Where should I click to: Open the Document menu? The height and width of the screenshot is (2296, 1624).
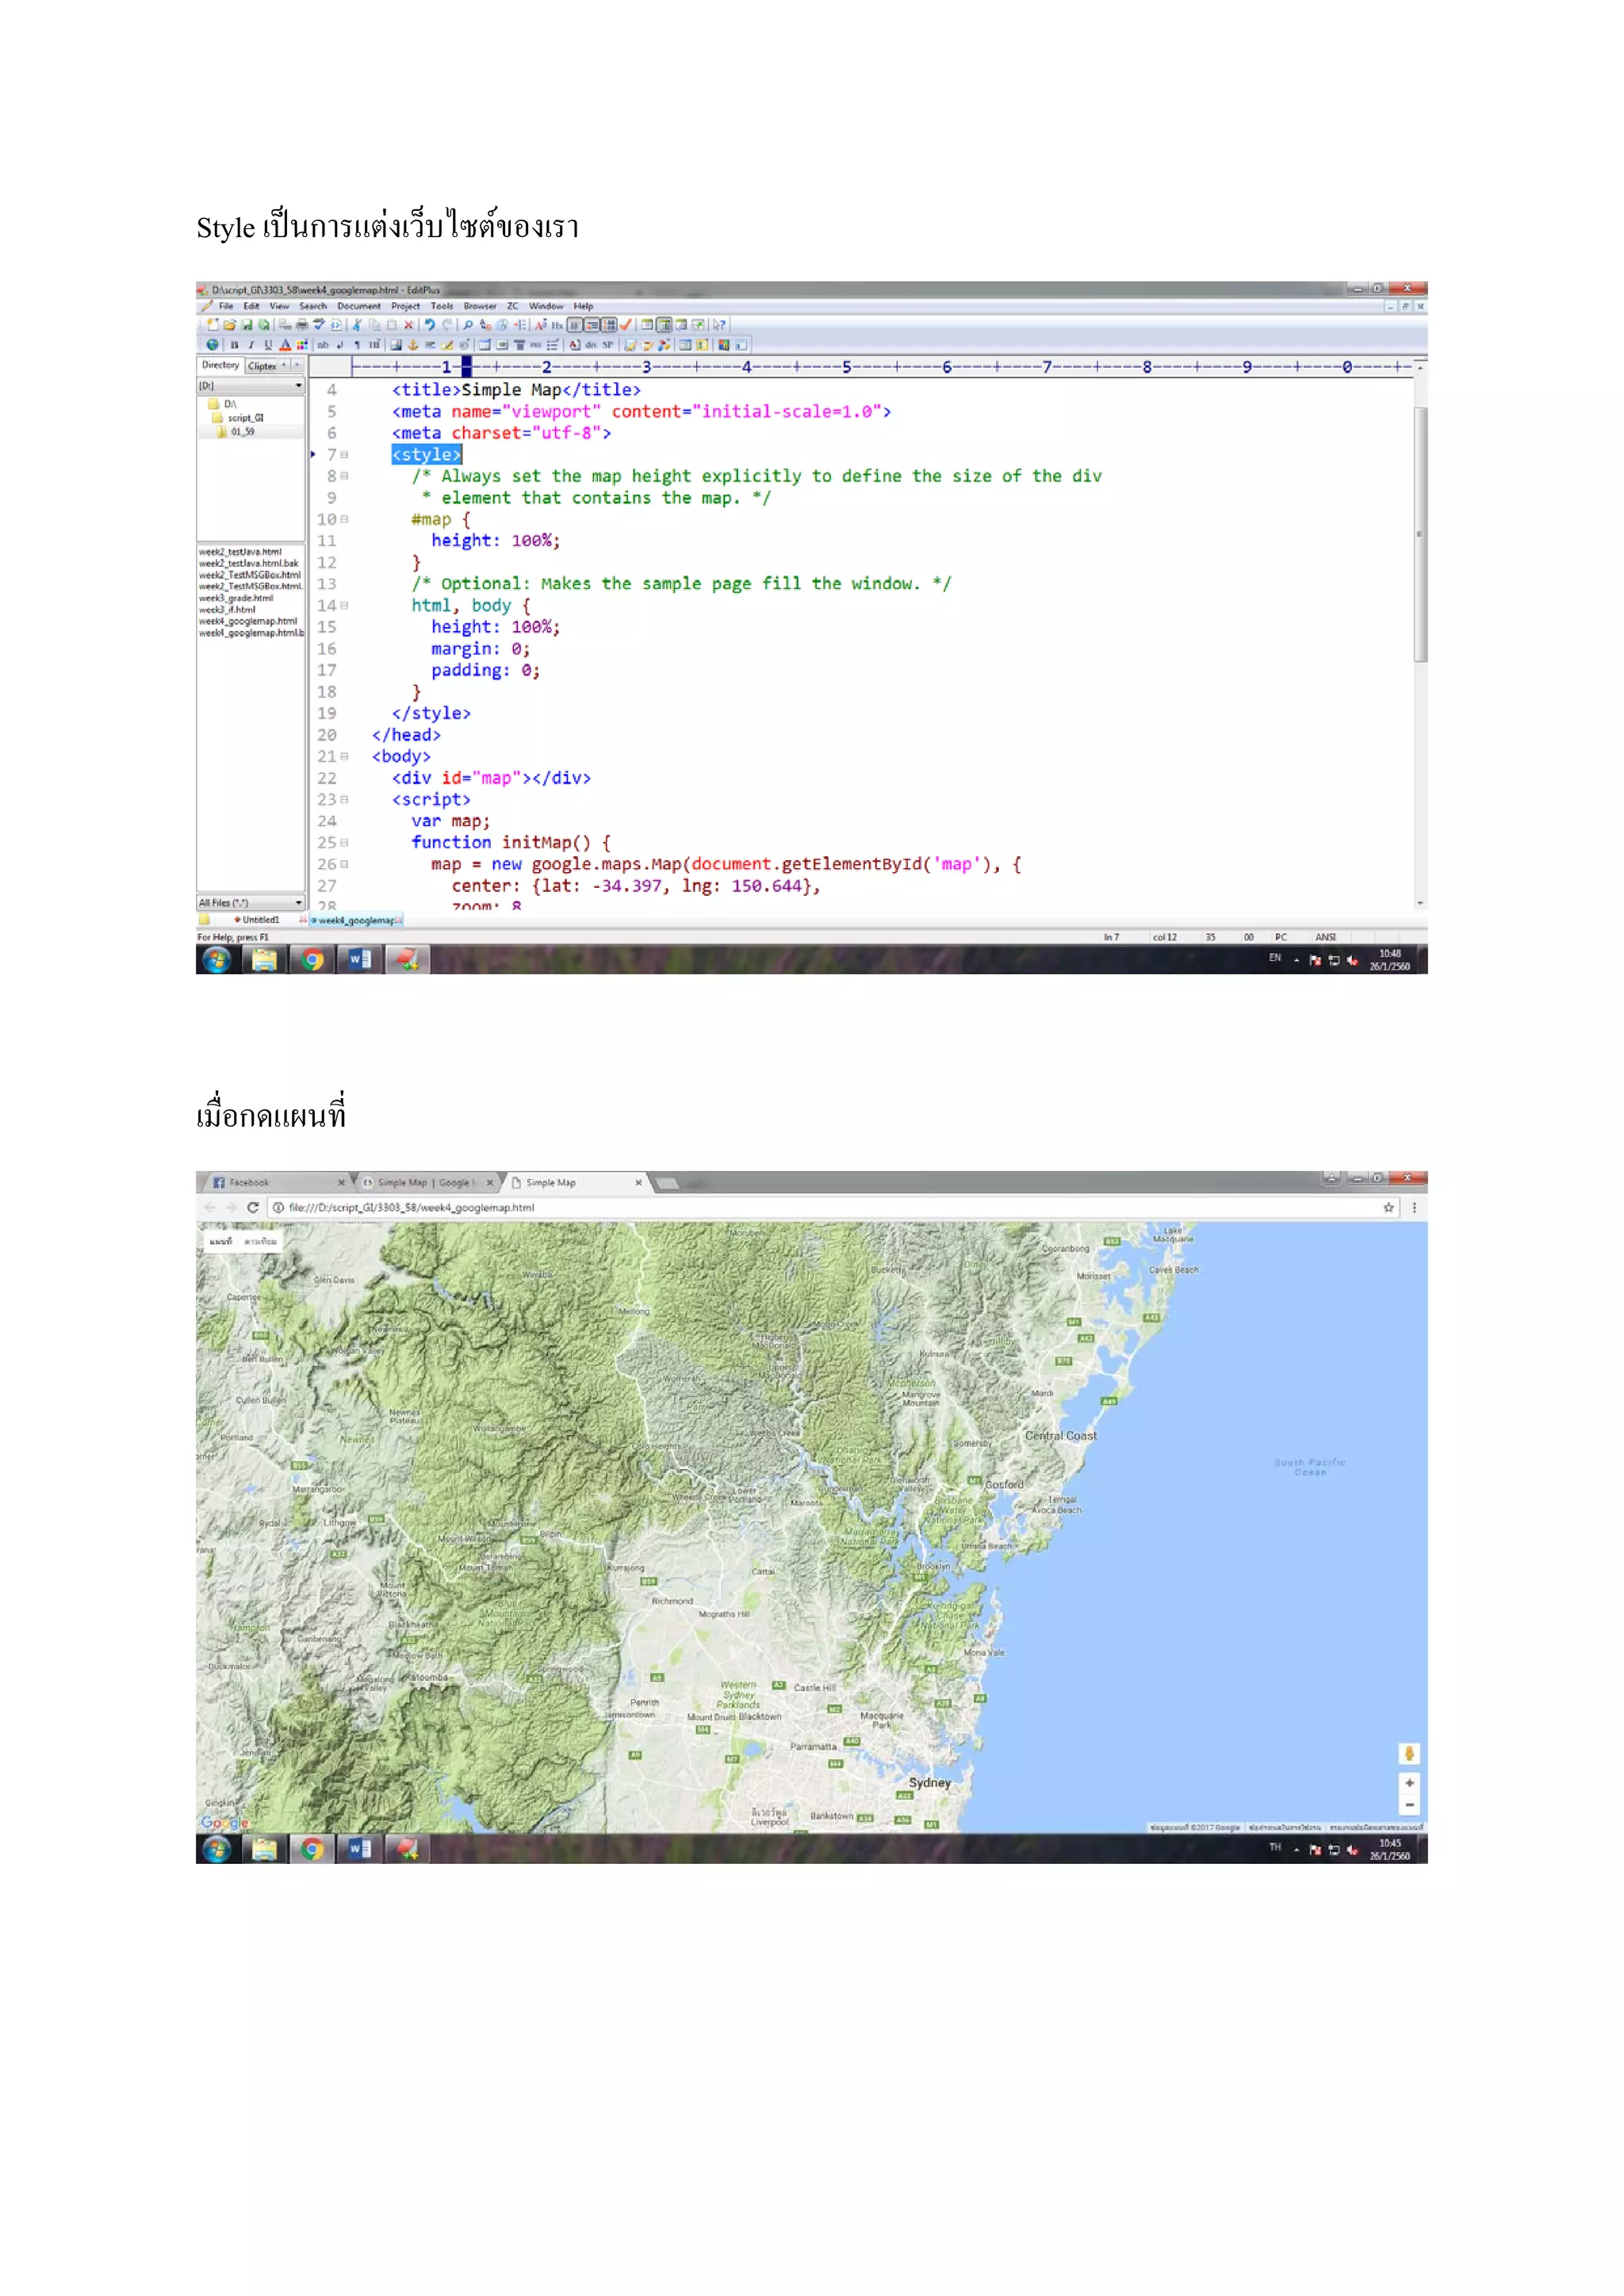358,307
